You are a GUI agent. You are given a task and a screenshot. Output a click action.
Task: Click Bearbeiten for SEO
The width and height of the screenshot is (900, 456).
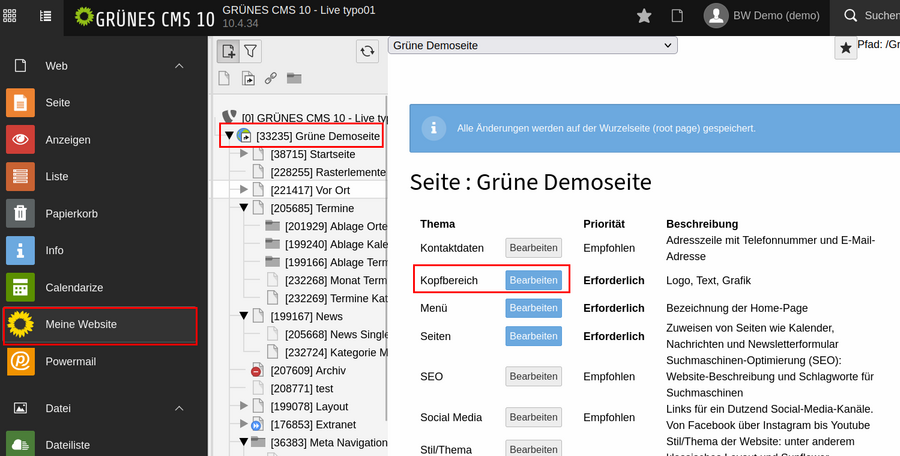[533, 376]
